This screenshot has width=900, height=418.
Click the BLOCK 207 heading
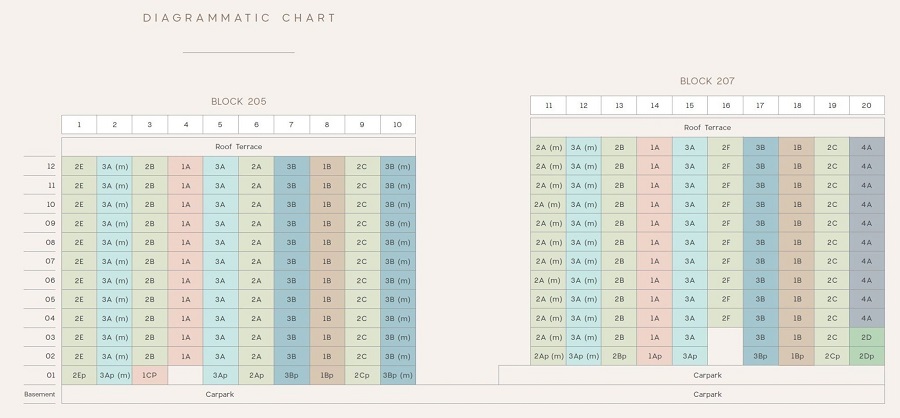click(707, 81)
